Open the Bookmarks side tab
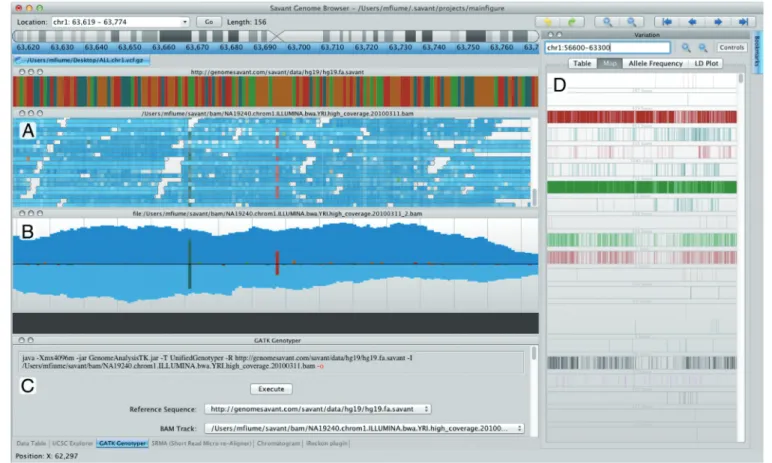 click(757, 52)
